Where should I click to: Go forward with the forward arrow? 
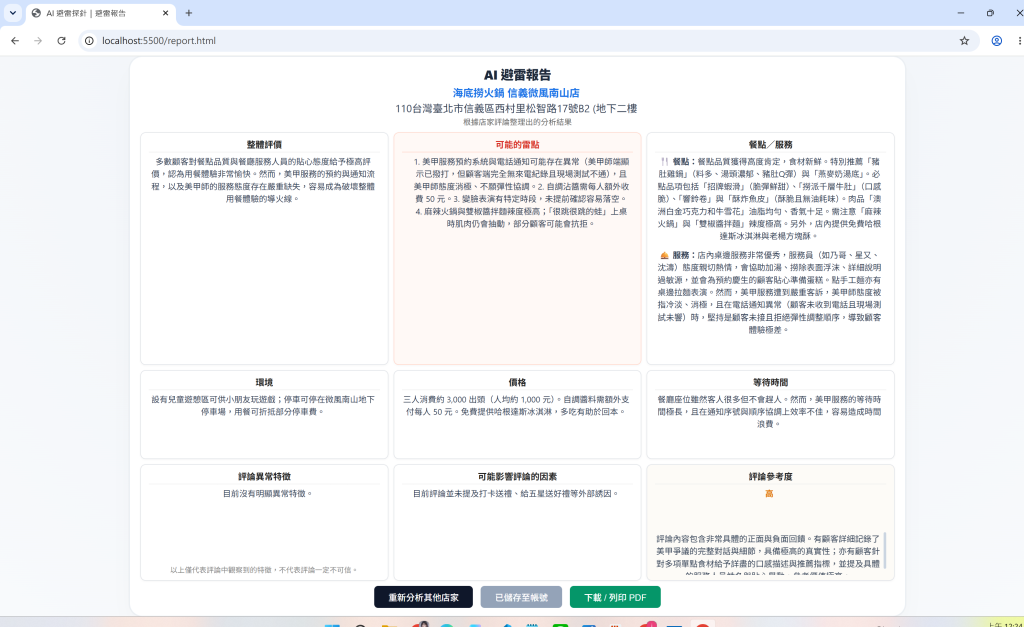click(x=38, y=40)
